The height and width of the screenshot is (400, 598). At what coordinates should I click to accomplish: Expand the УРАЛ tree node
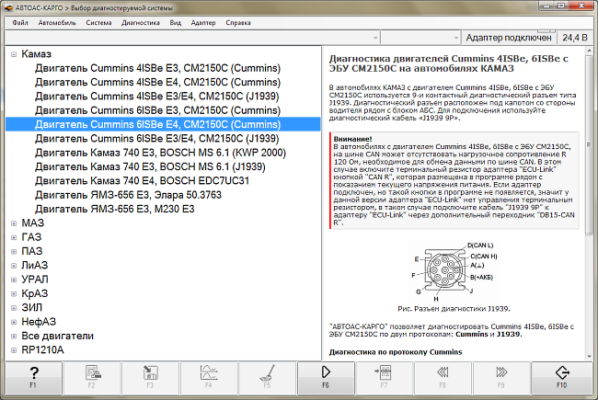14,280
